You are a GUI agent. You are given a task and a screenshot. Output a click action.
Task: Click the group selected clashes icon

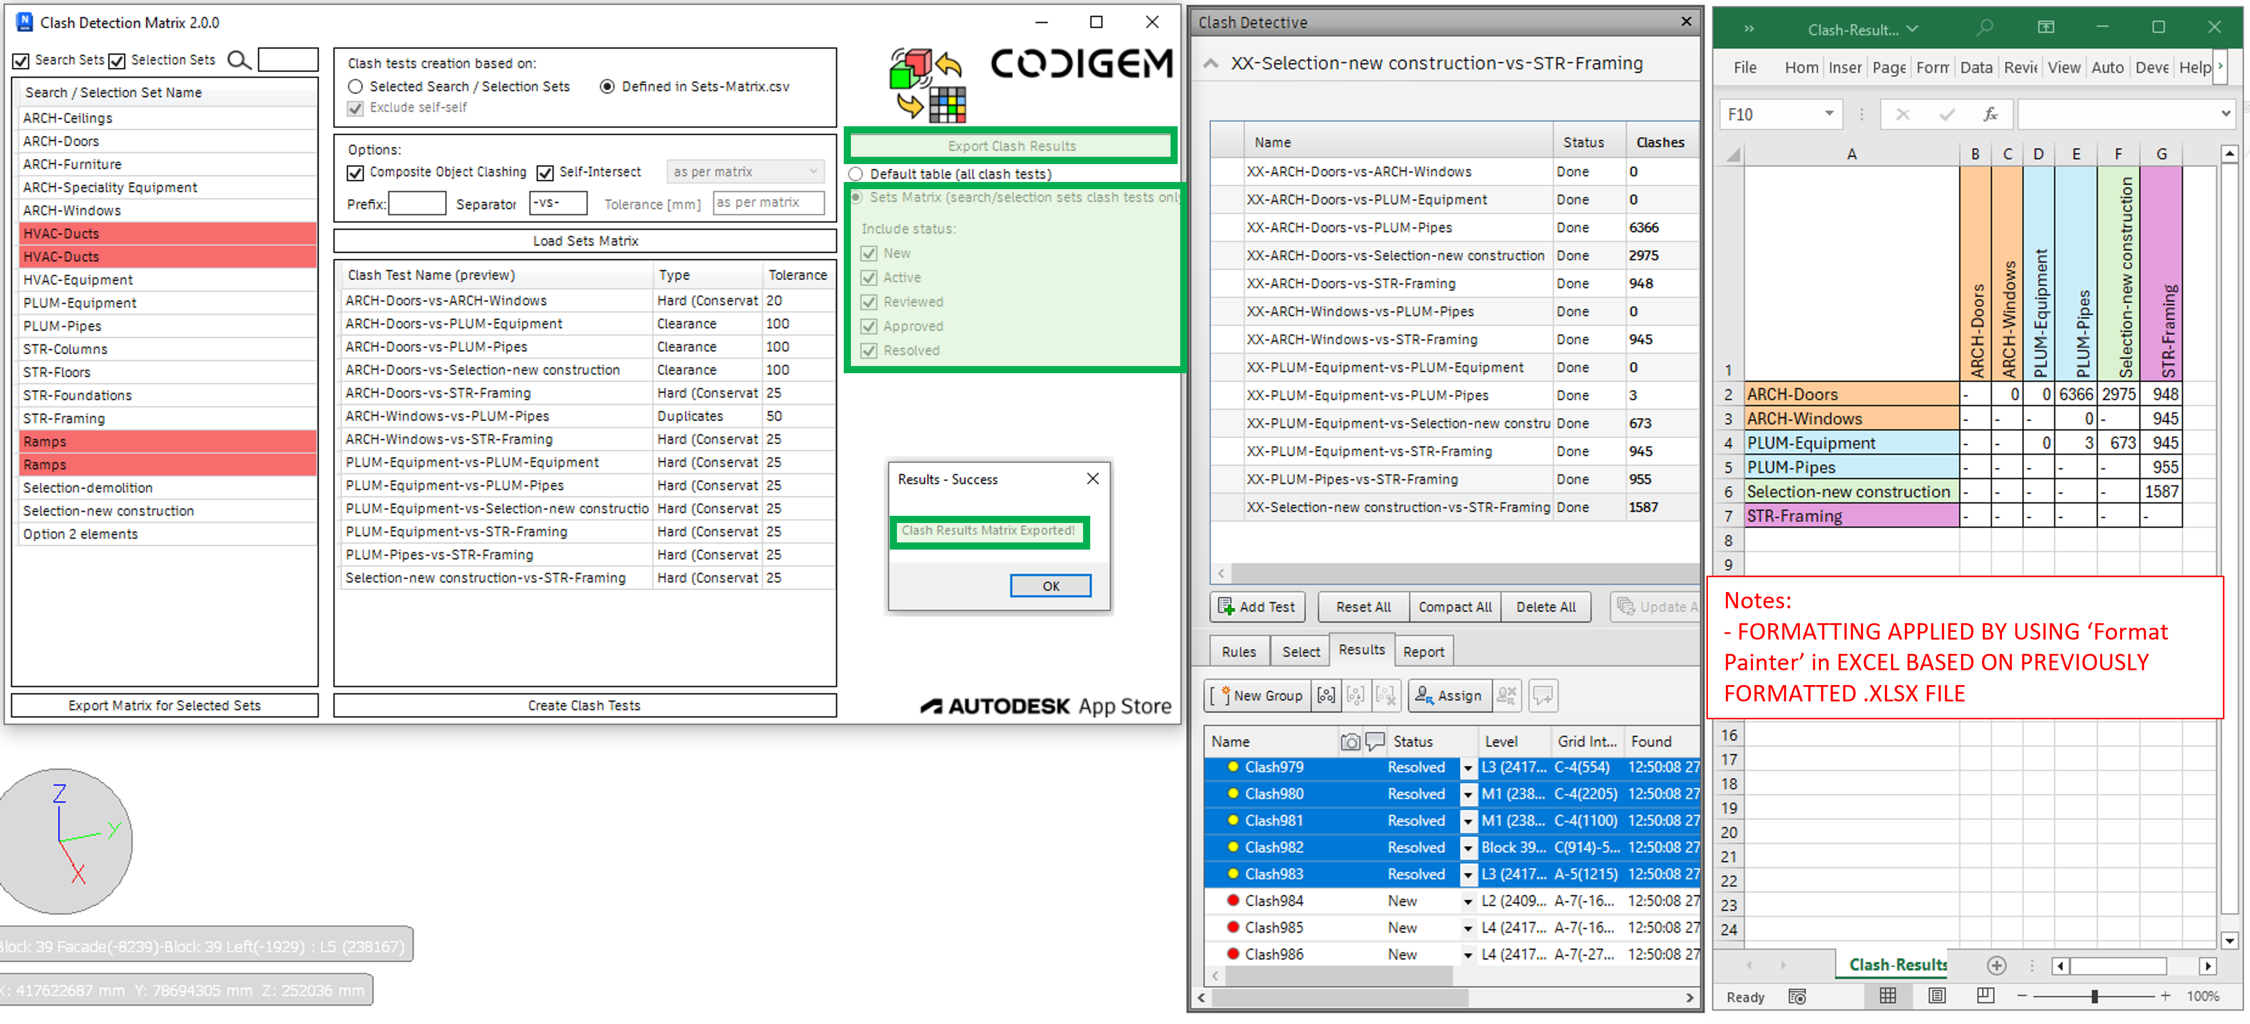[1326, 696]
